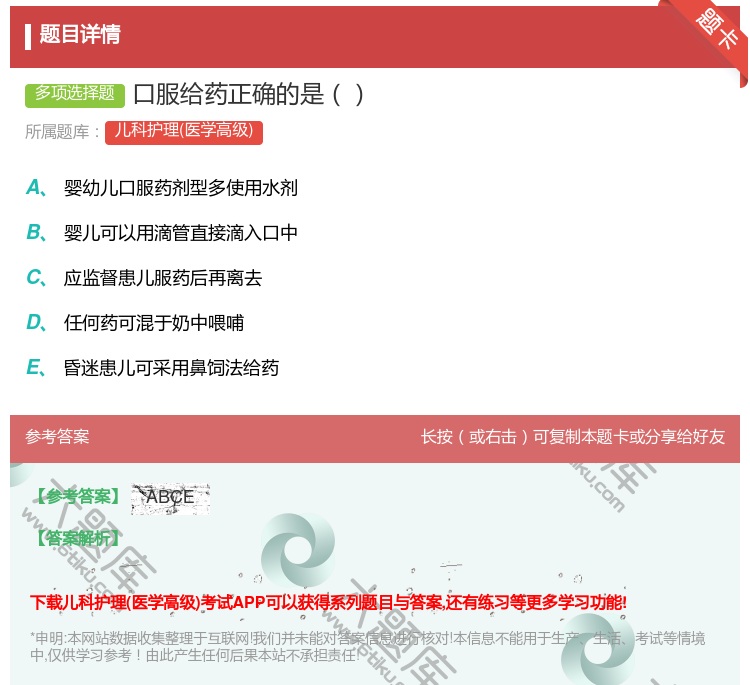Open the 儿科护理(医学高级) question bank tag
750x685 pixels.
(184, 132)
